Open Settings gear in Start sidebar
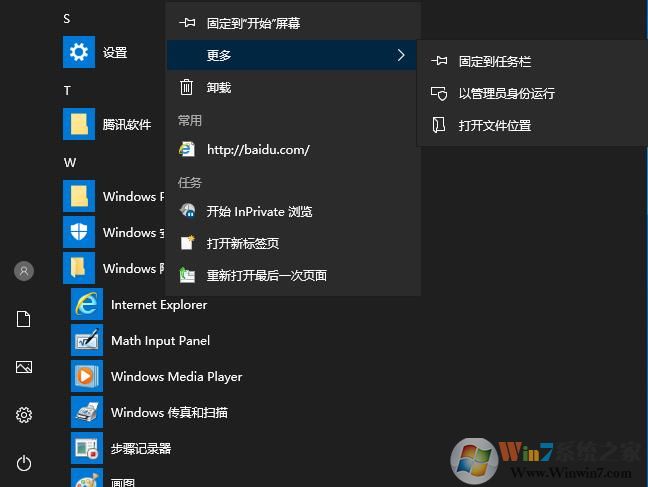Image resolution: width=648 pixels, height=487 pixels. pos(24,415)
